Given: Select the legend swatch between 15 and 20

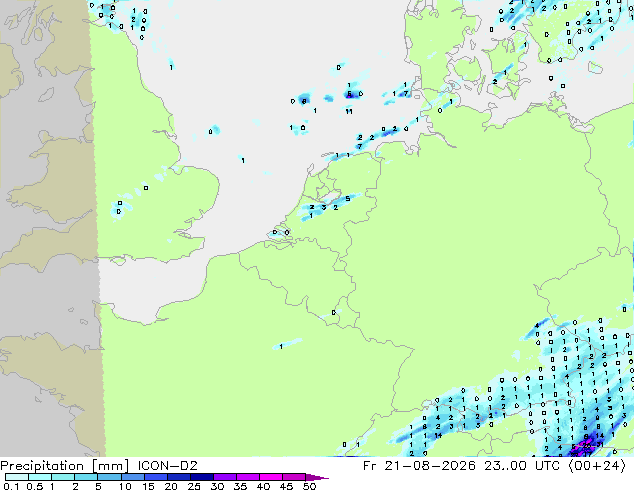Looking at the screenshot, I should [156, 477].
